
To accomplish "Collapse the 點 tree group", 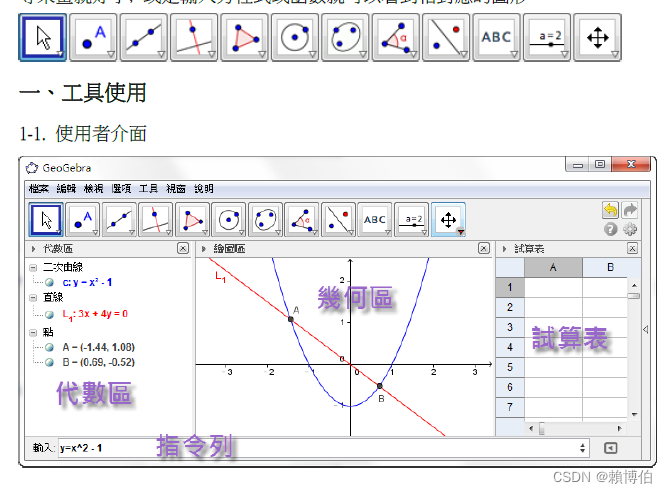I will pyautogui.click(x=33, y=333).
